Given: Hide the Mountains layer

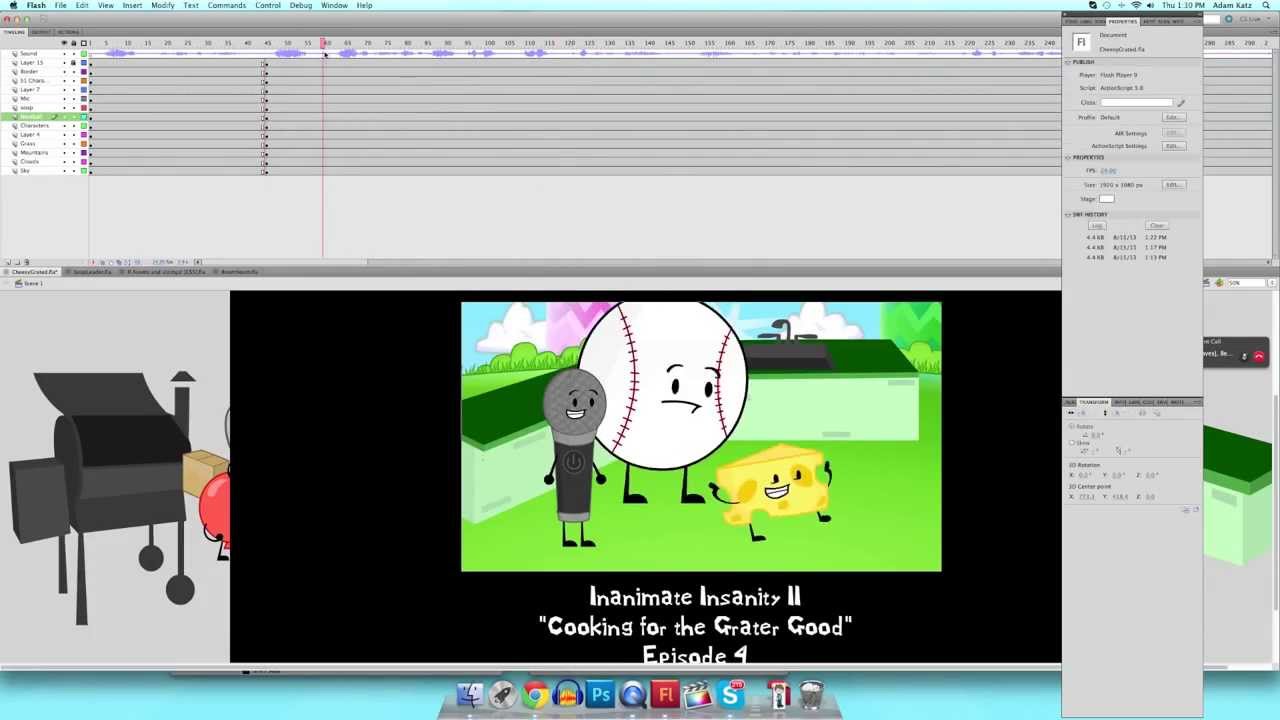Looking at the screenshot, I should [x=65, y=153].
